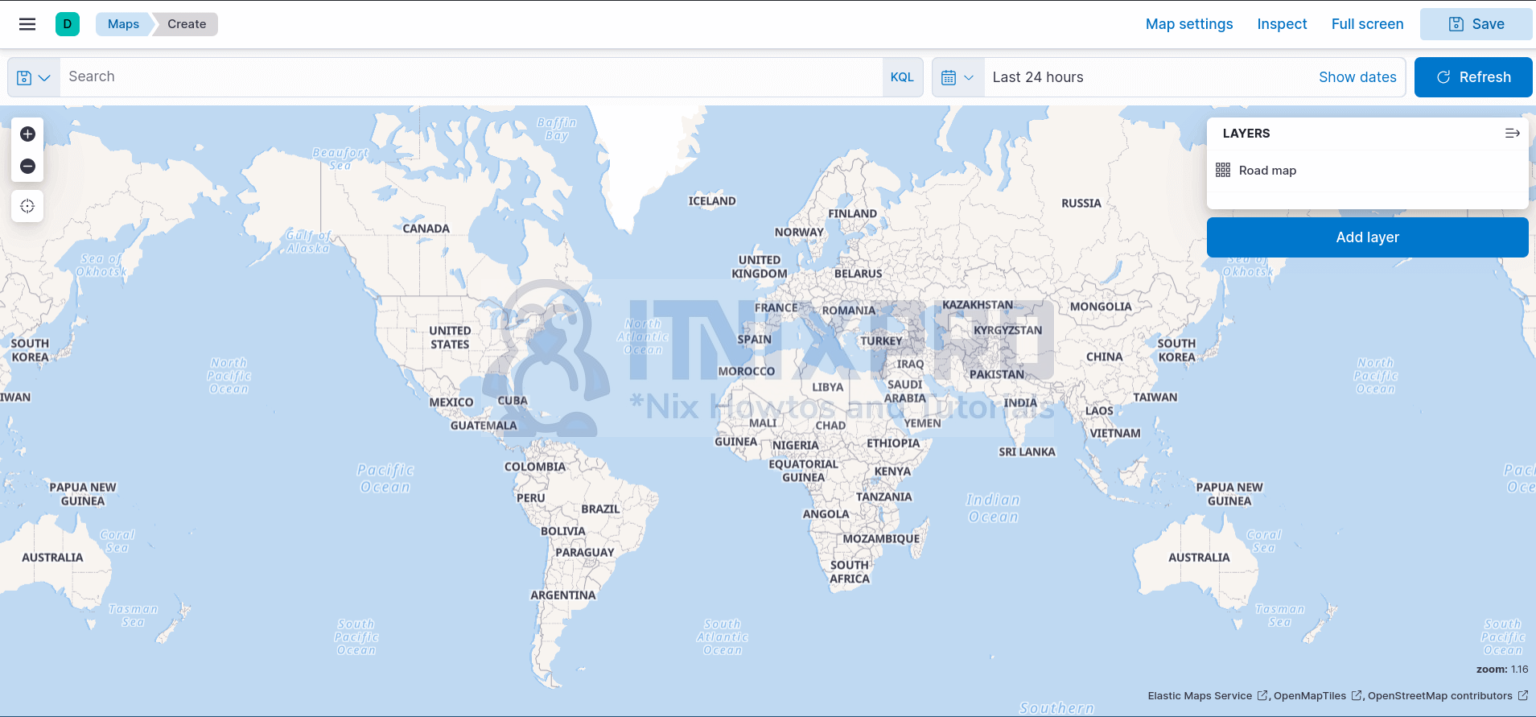Click the fit-to-data crosshair icon

pos(27,206)
